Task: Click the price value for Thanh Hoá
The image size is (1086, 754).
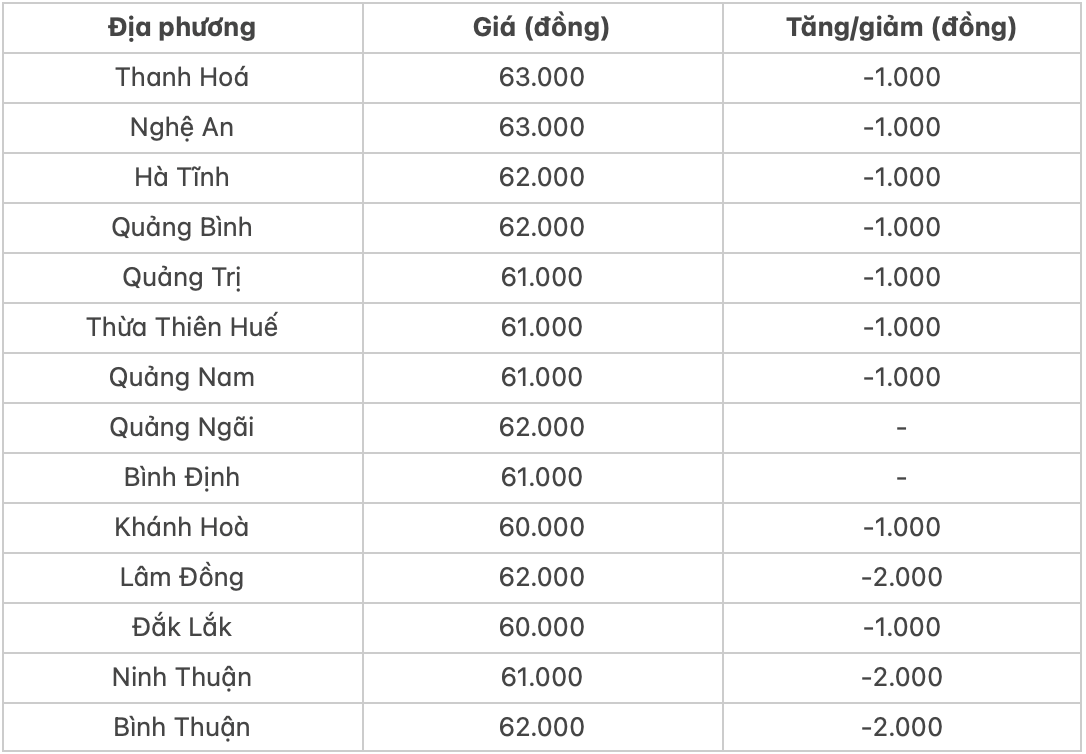Action: (x=541, y=77)
